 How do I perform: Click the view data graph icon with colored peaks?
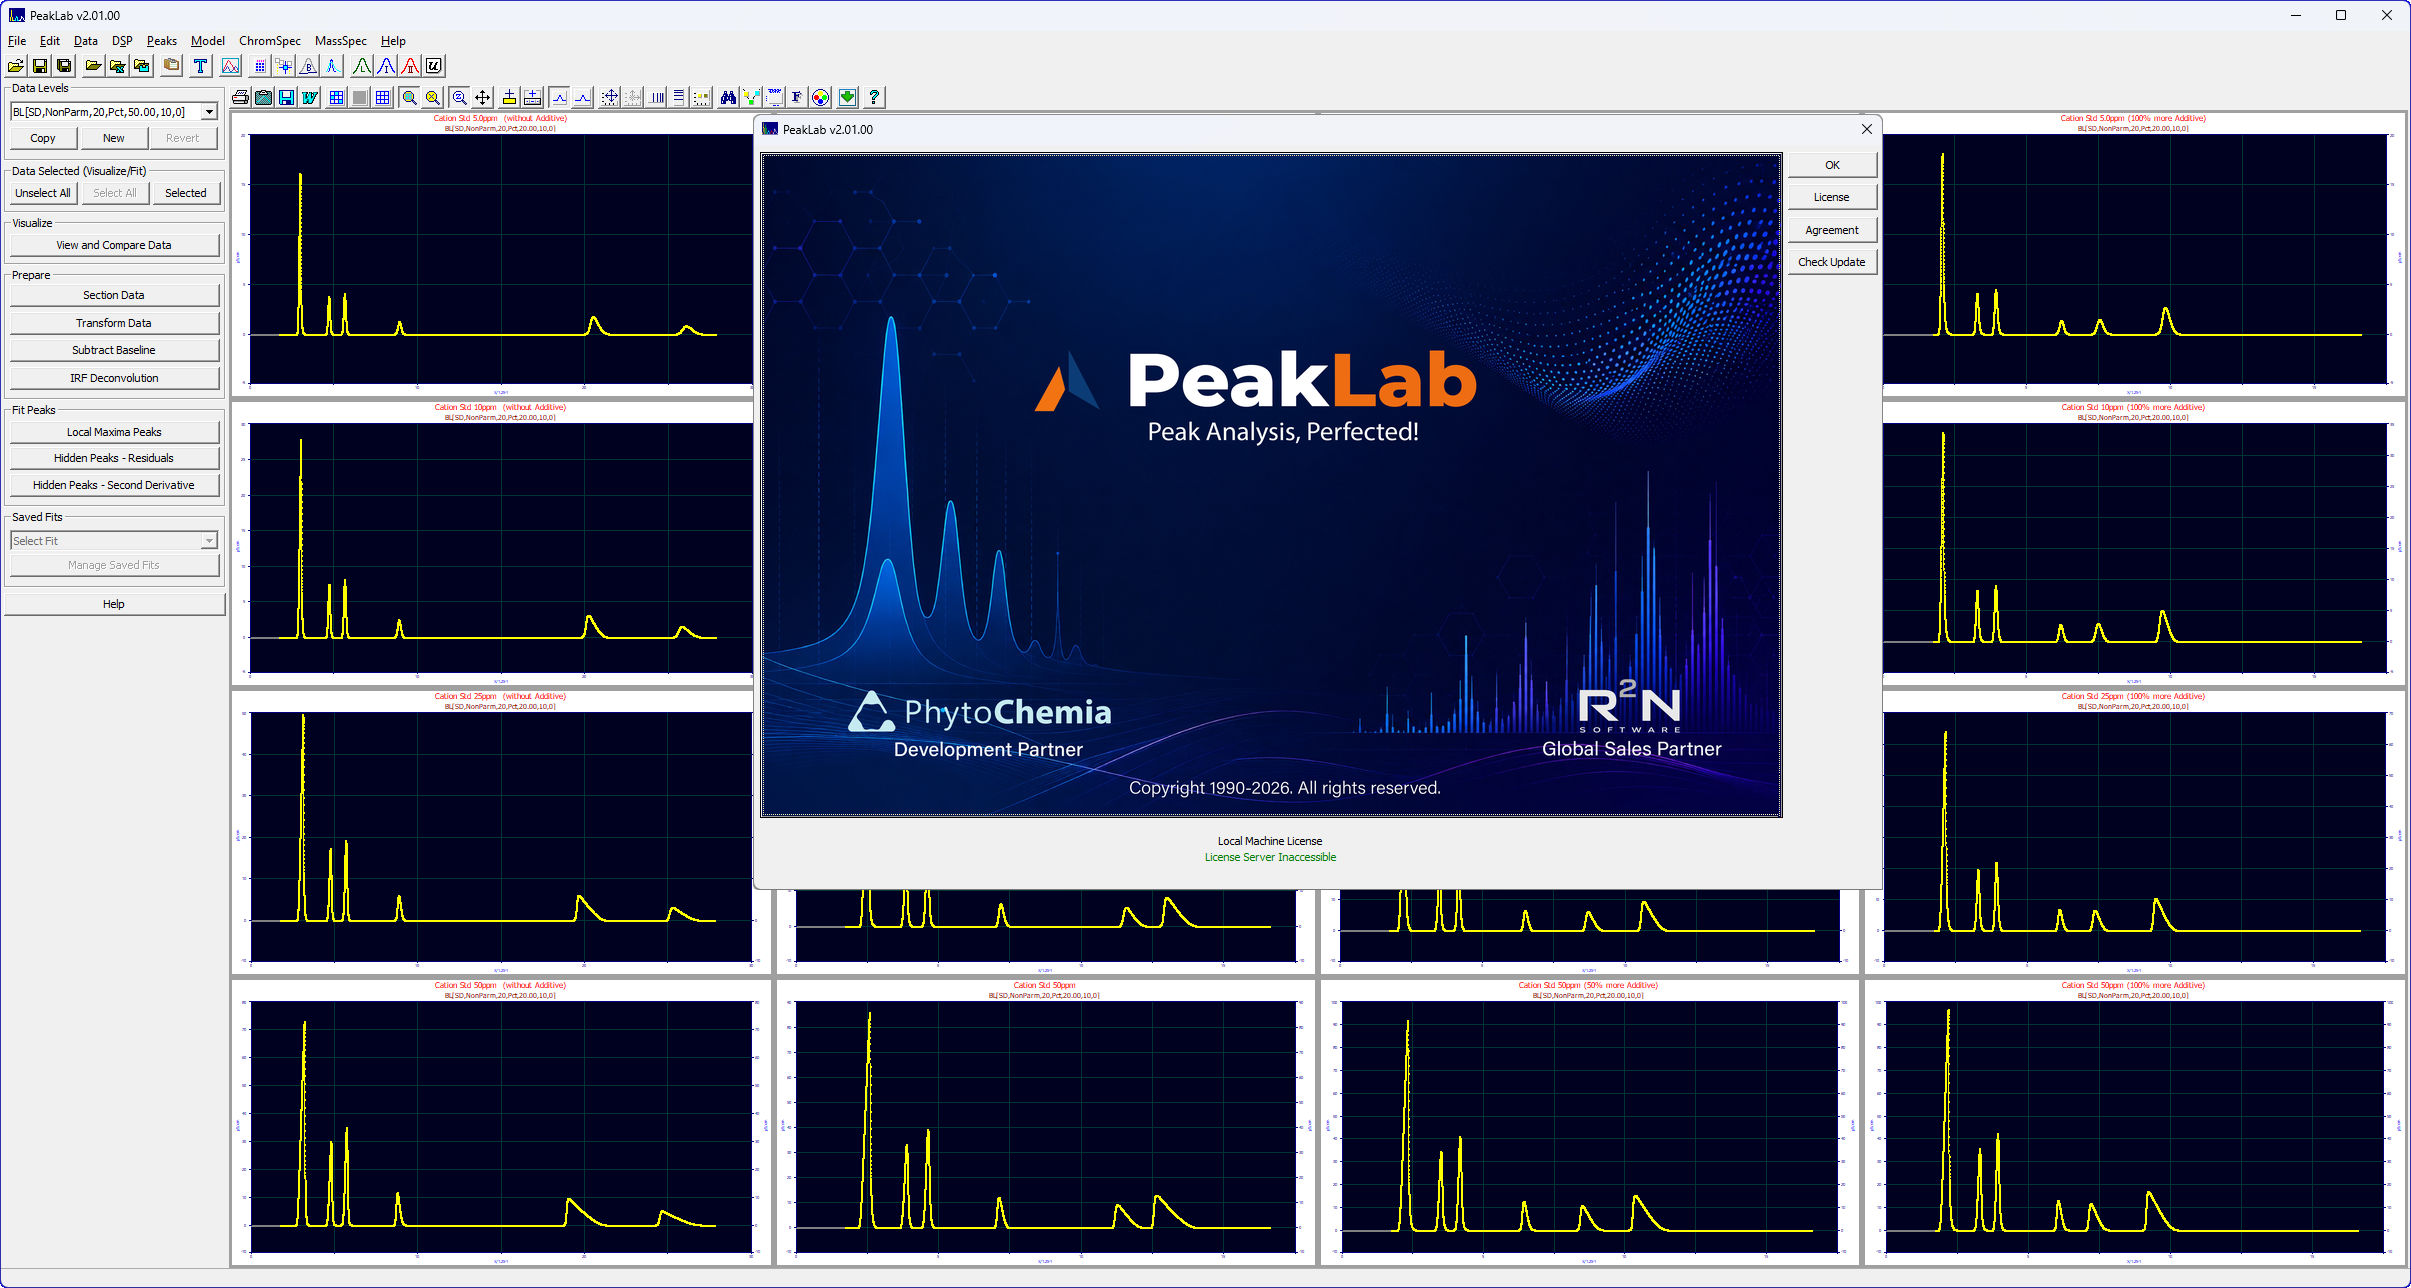point(231,66)
